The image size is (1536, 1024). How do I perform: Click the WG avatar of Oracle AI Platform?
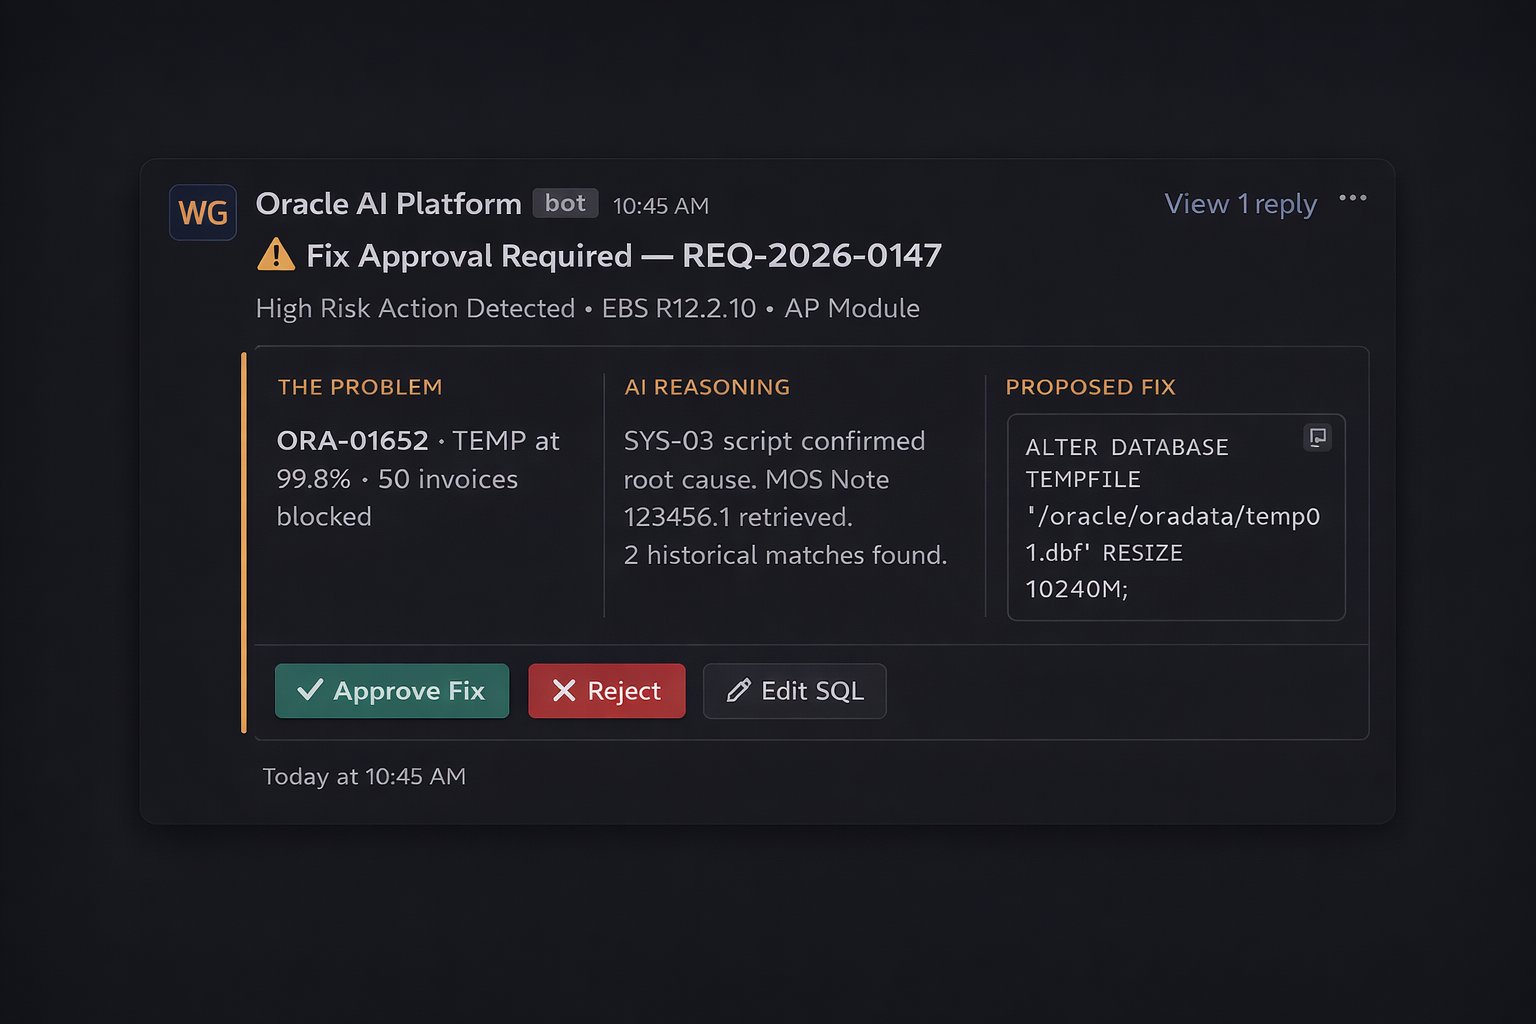tap(202, 211)
